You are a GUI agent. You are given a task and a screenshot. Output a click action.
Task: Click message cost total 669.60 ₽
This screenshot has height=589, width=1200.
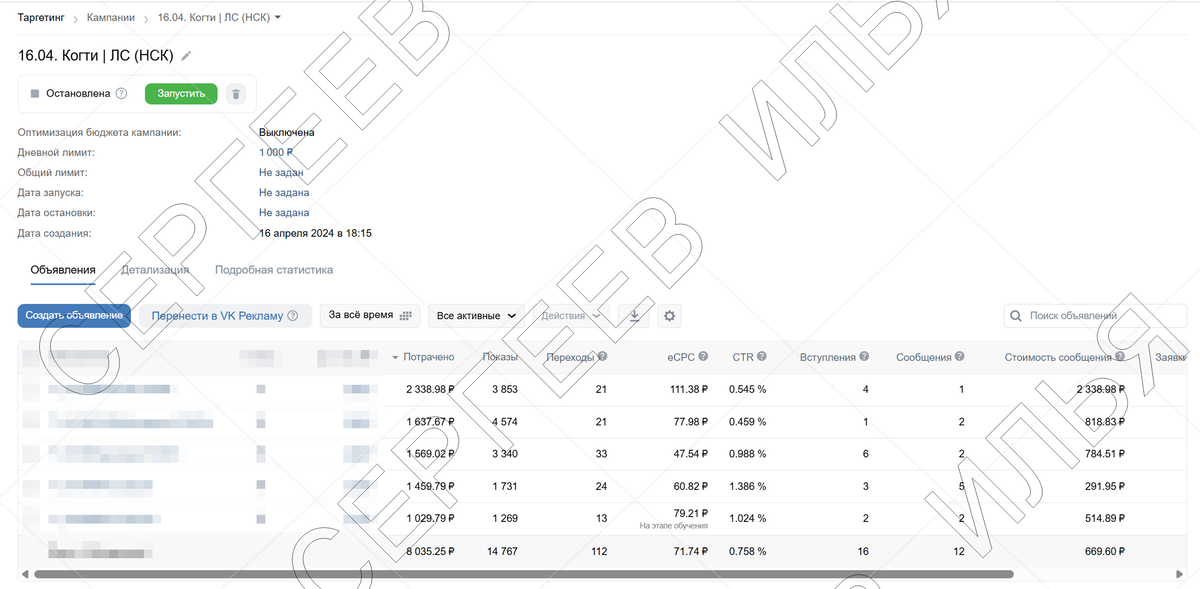1105,551
